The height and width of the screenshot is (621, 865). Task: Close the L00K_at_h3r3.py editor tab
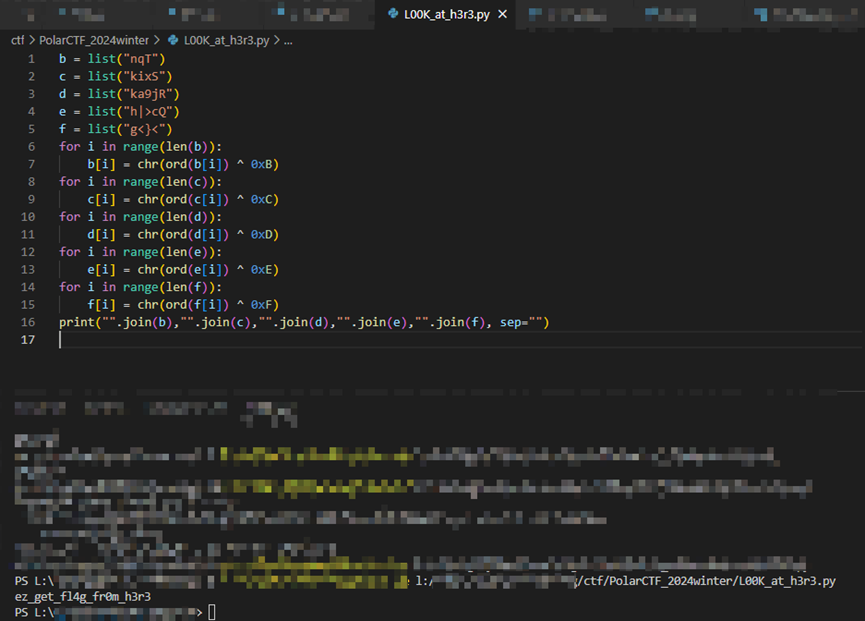tap(502, 14)
